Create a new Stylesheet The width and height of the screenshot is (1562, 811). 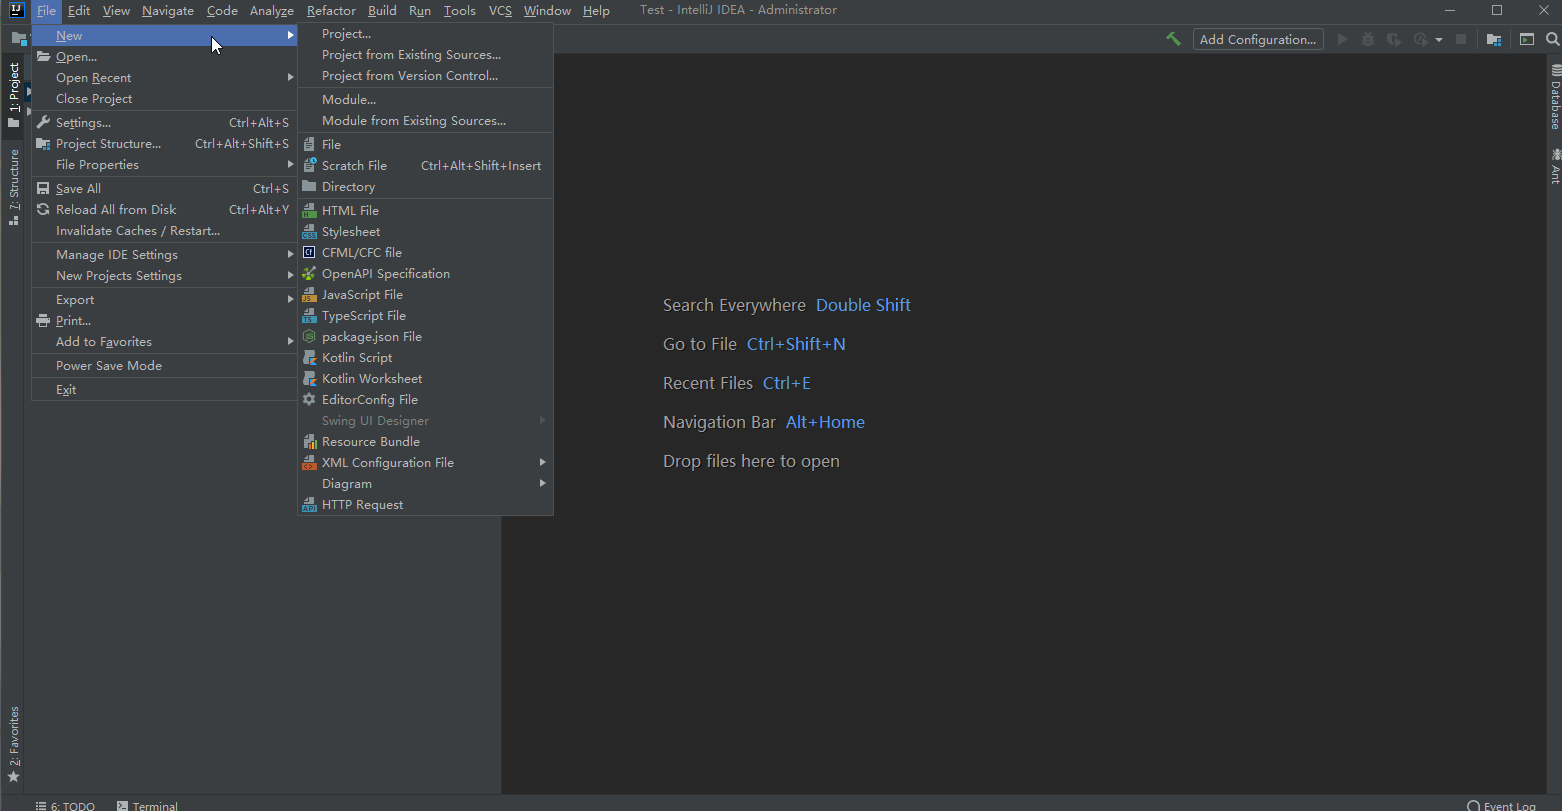tap(426, 232)
